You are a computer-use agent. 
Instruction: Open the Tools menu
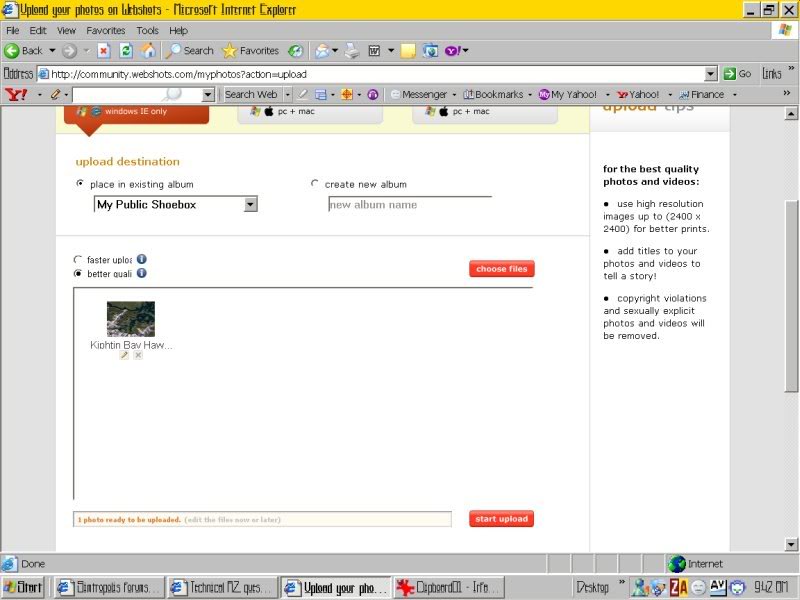[x=147, y=31]
